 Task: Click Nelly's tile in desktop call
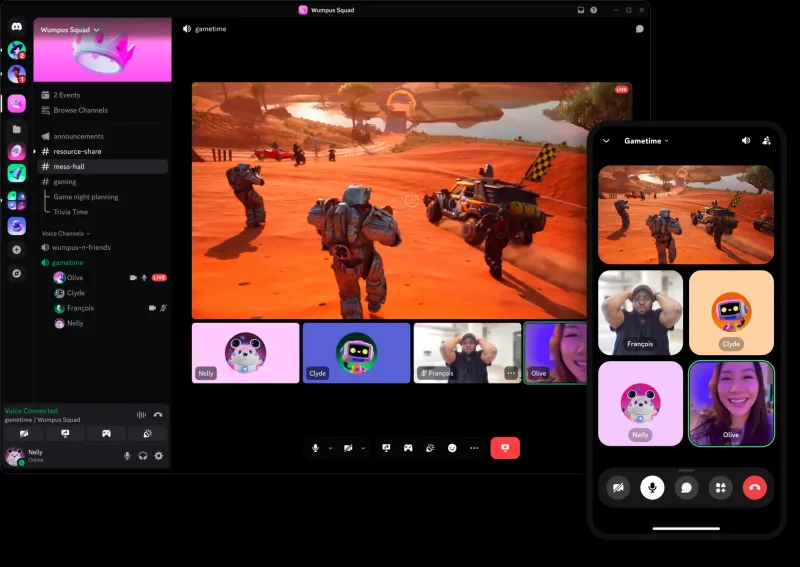[x=245, y=353]
